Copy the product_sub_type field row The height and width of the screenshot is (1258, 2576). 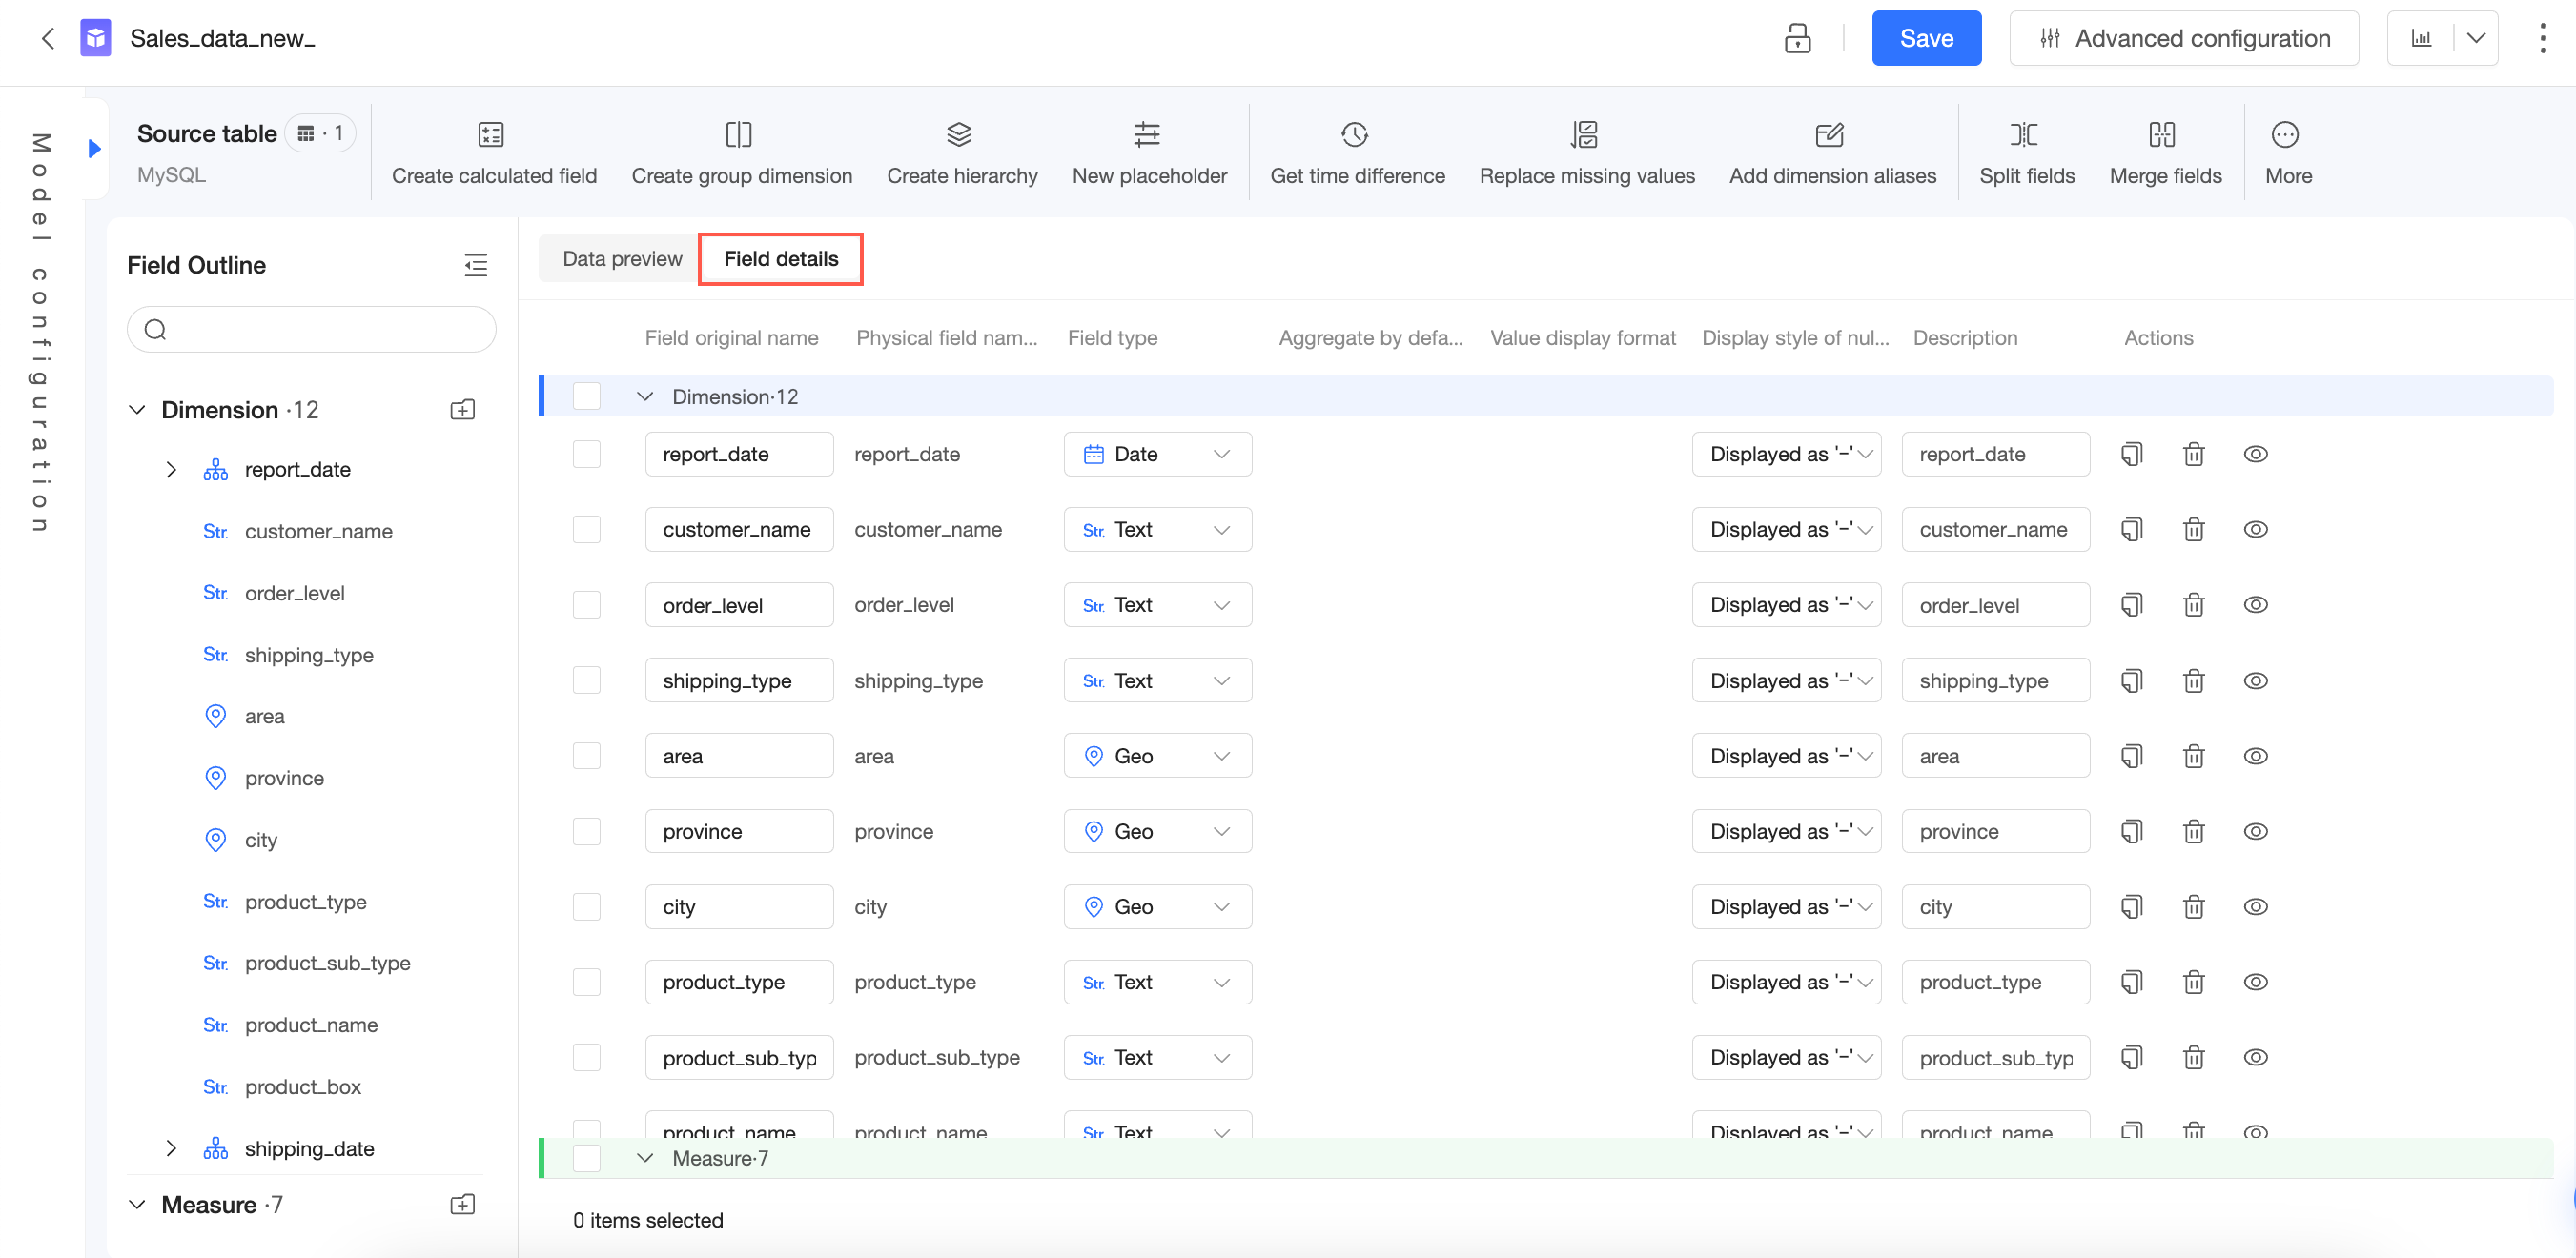click(2131, 1057)
